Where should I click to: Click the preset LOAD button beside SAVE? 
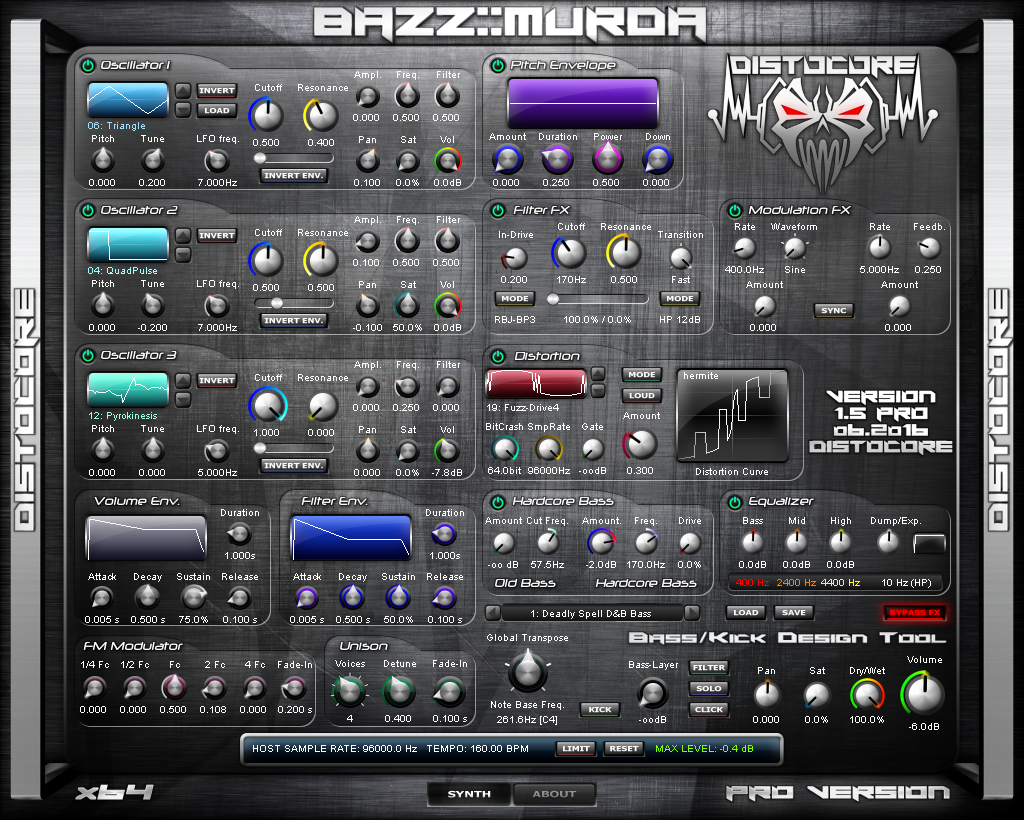pyautogui.click(x=746, y=612)
